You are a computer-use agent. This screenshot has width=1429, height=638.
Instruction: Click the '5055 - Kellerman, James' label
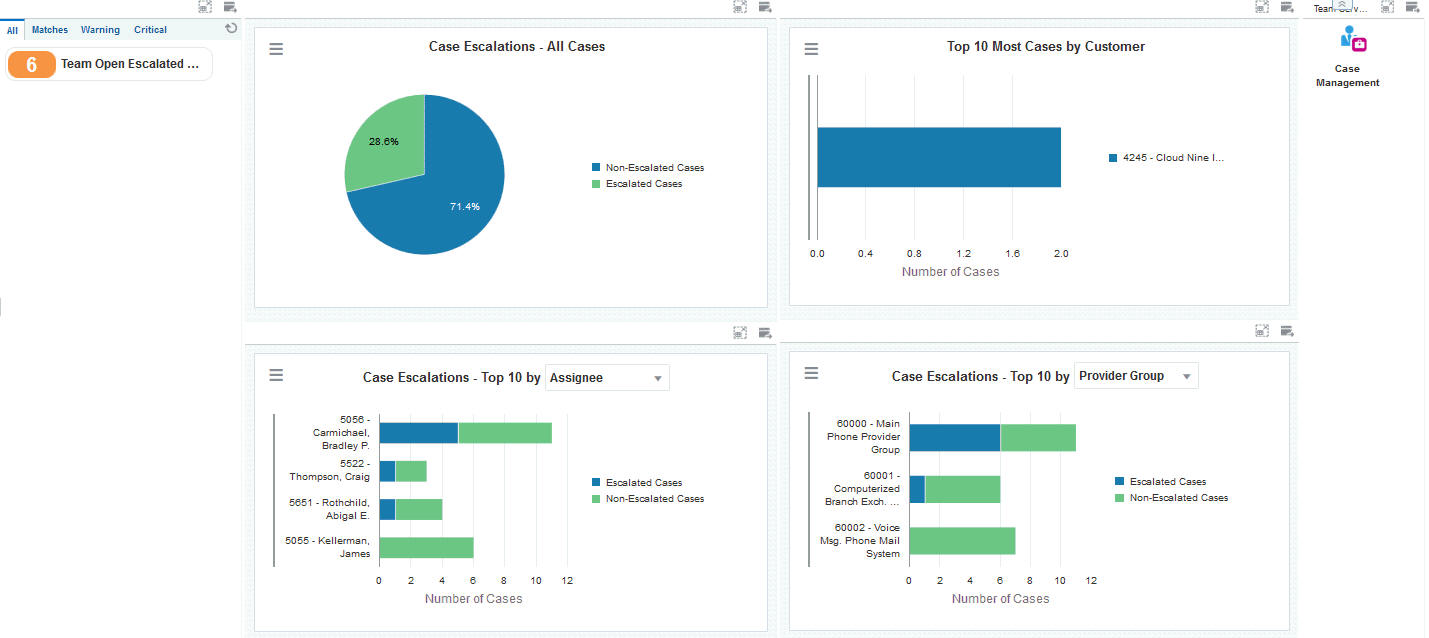click(x=327, y=547)
